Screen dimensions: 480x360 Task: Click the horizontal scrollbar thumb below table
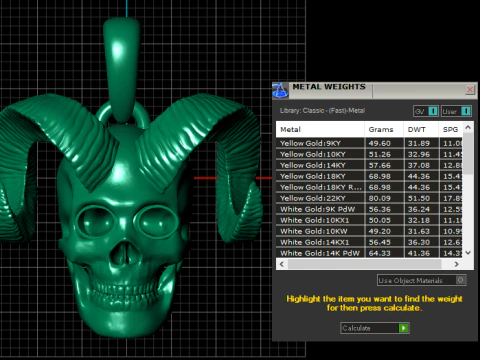[365, 264]
